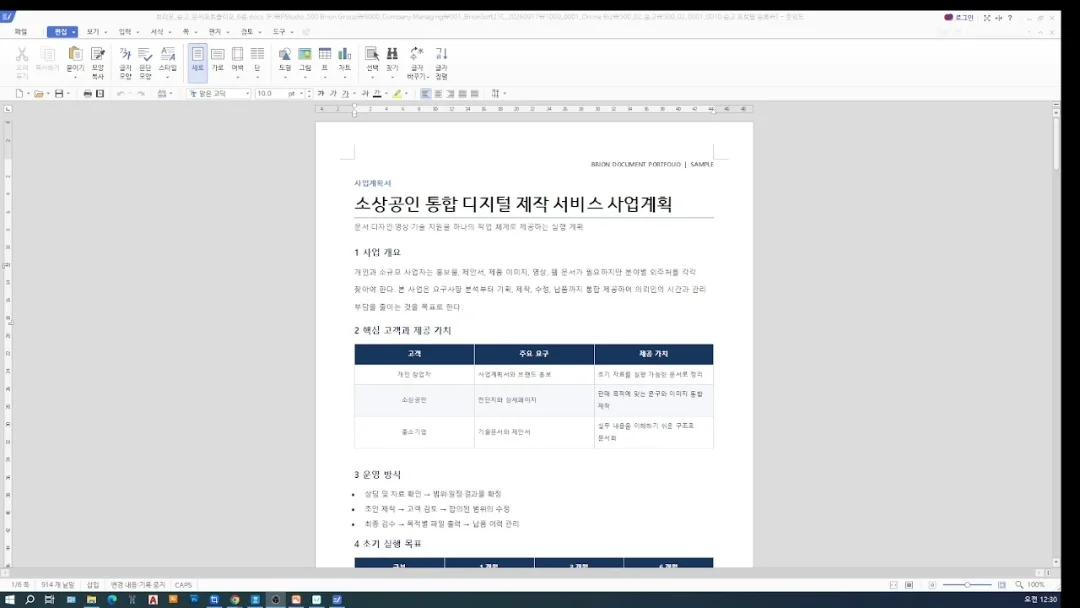Toggle underline (밑줄) formatting
The image size is (1080, 608).
pos(345,94)
